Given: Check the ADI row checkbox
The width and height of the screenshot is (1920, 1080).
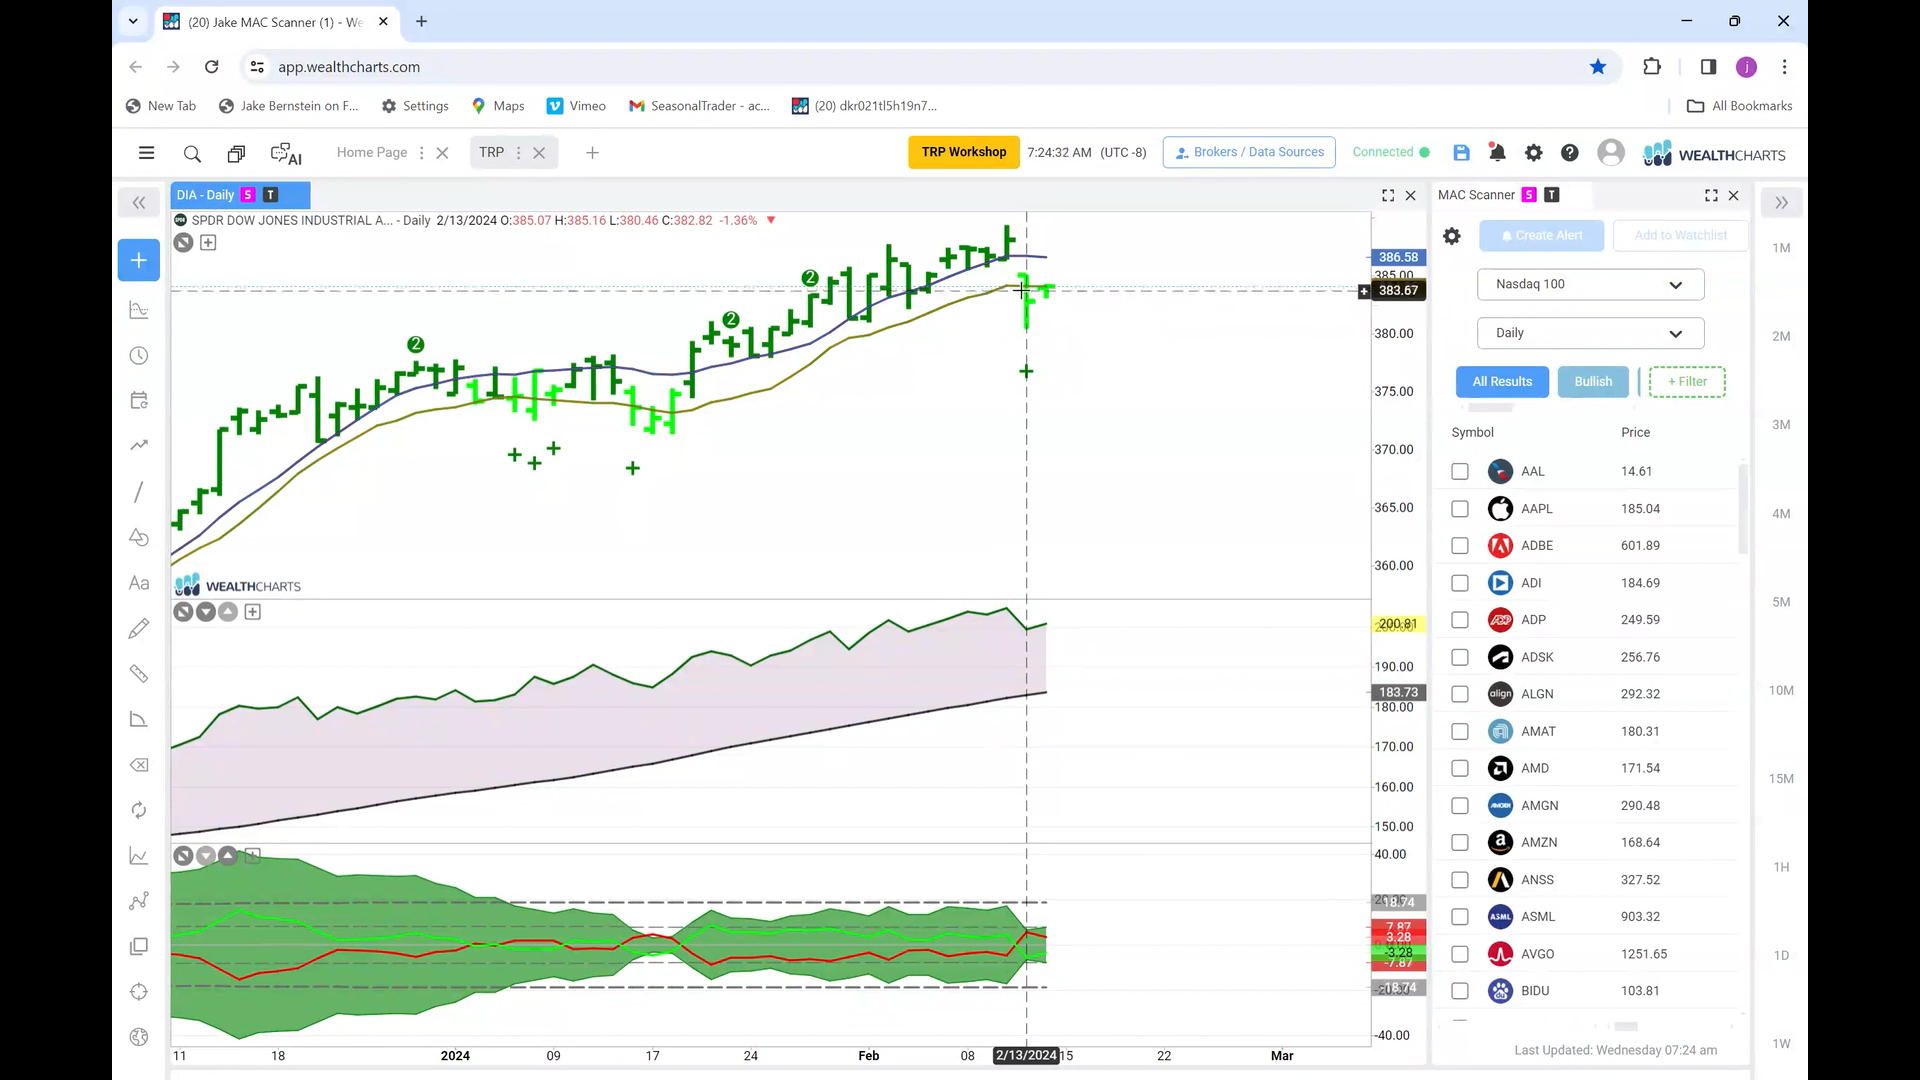Looking at the screenshot, I should [x=1460, y=583].
